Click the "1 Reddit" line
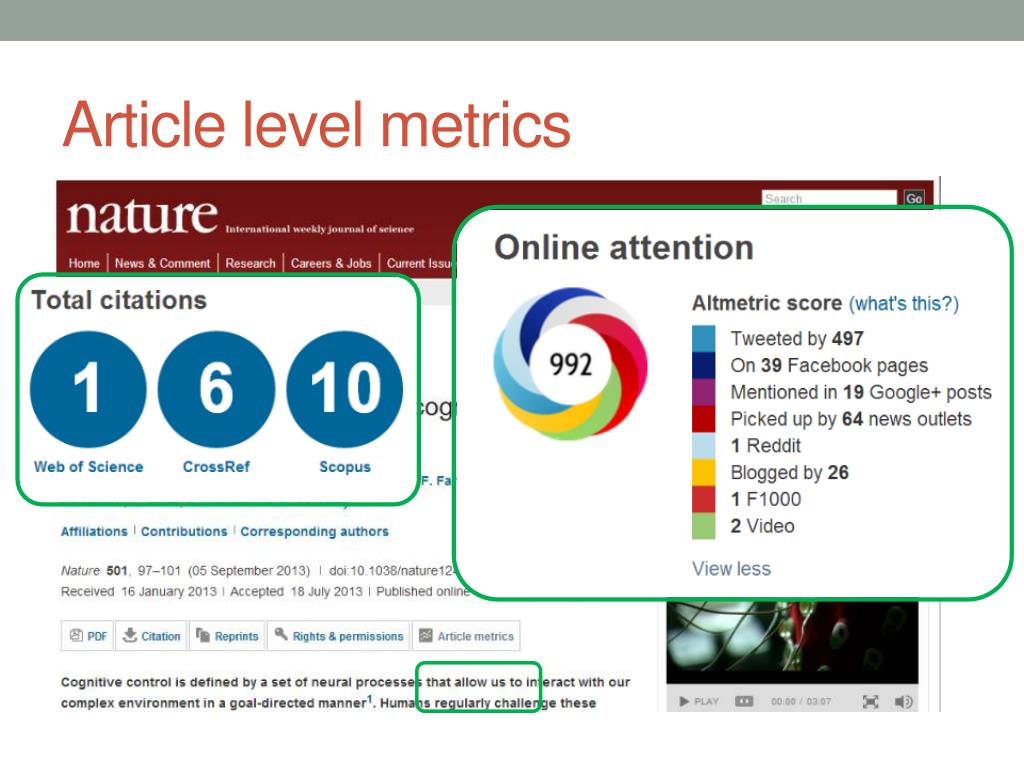The height and width of the screenshot is (768, 1024). (x=765, y=445)
